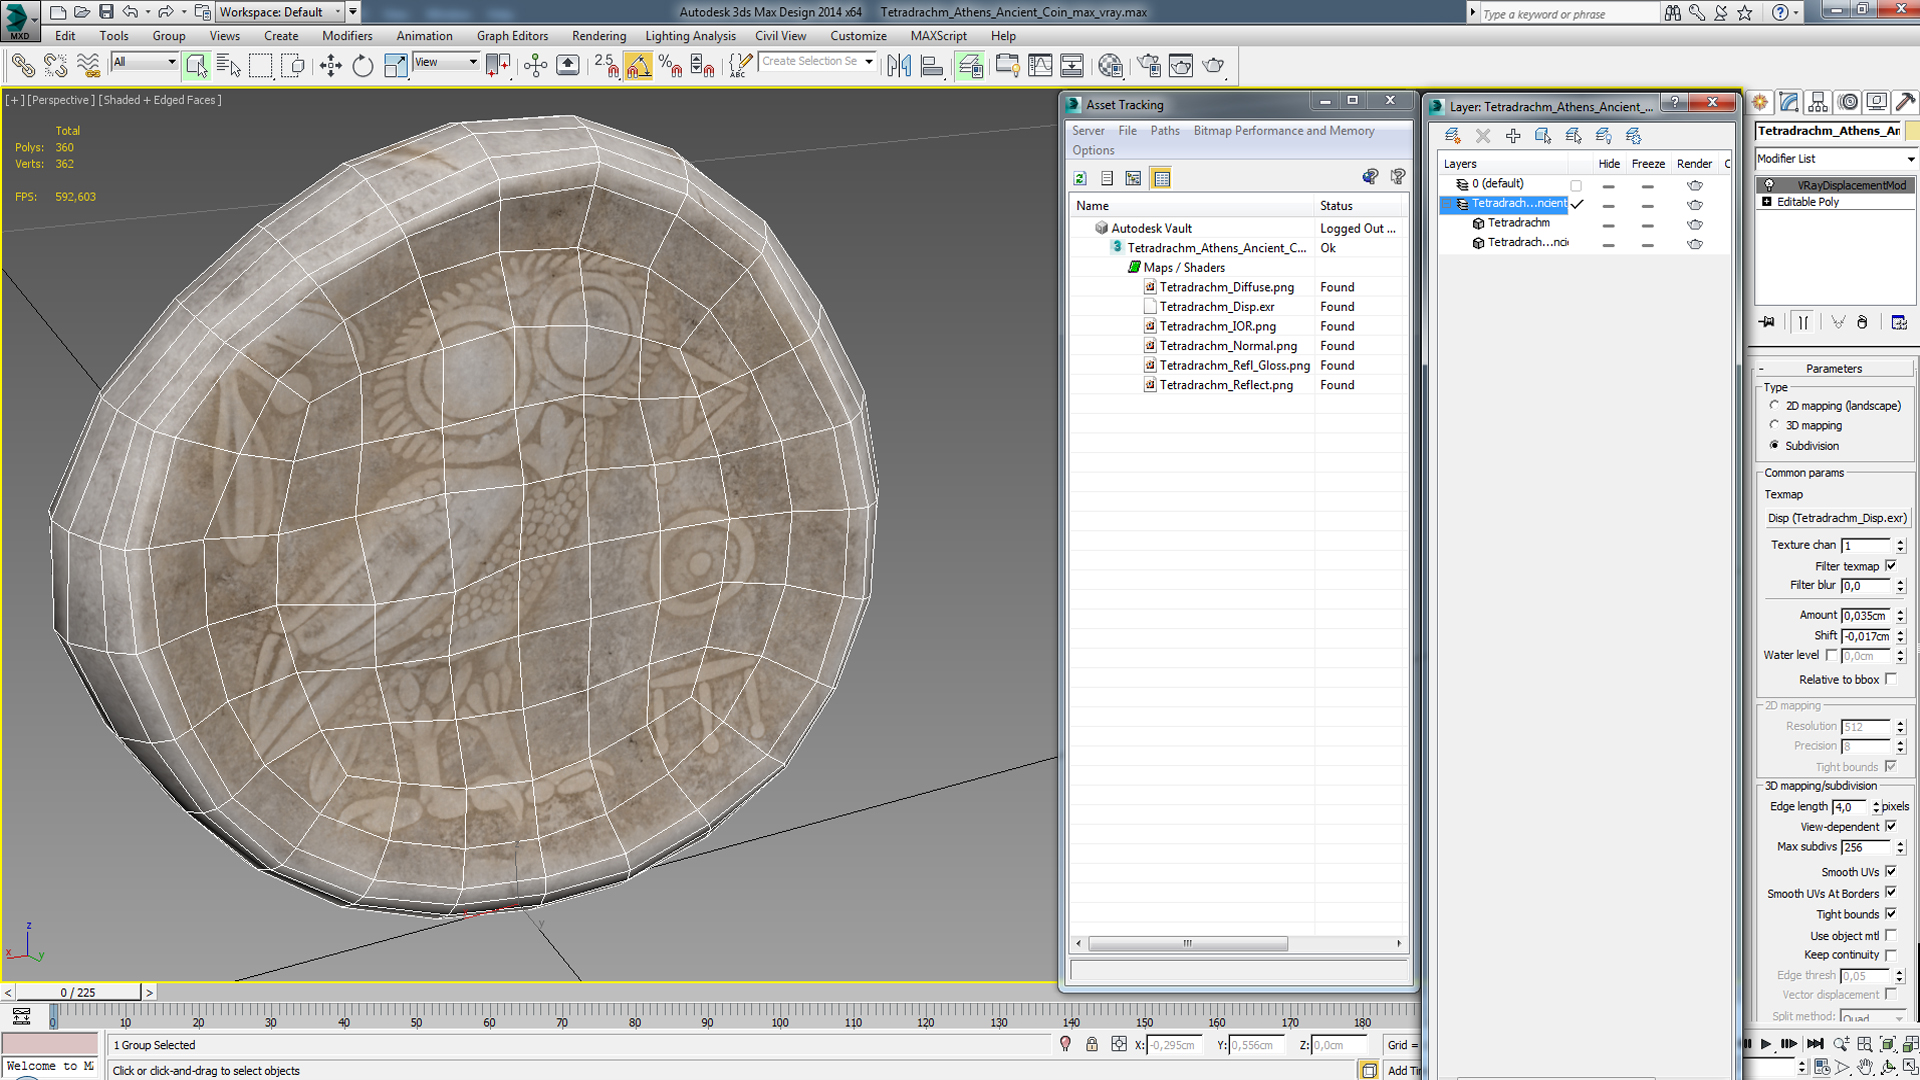The height and width of the screenshot is (1080, 1920).
Task: Enable Relative to bbox checkbox
Action: click(x=1890, y=679)
